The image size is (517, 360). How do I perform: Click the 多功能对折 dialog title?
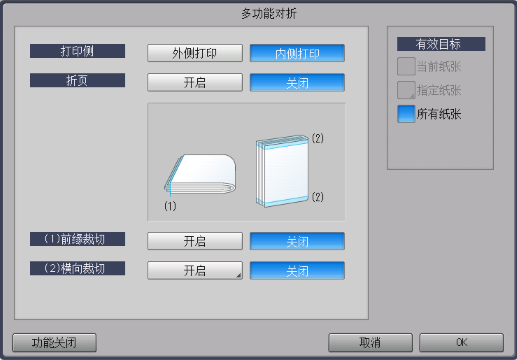(269, 14)
